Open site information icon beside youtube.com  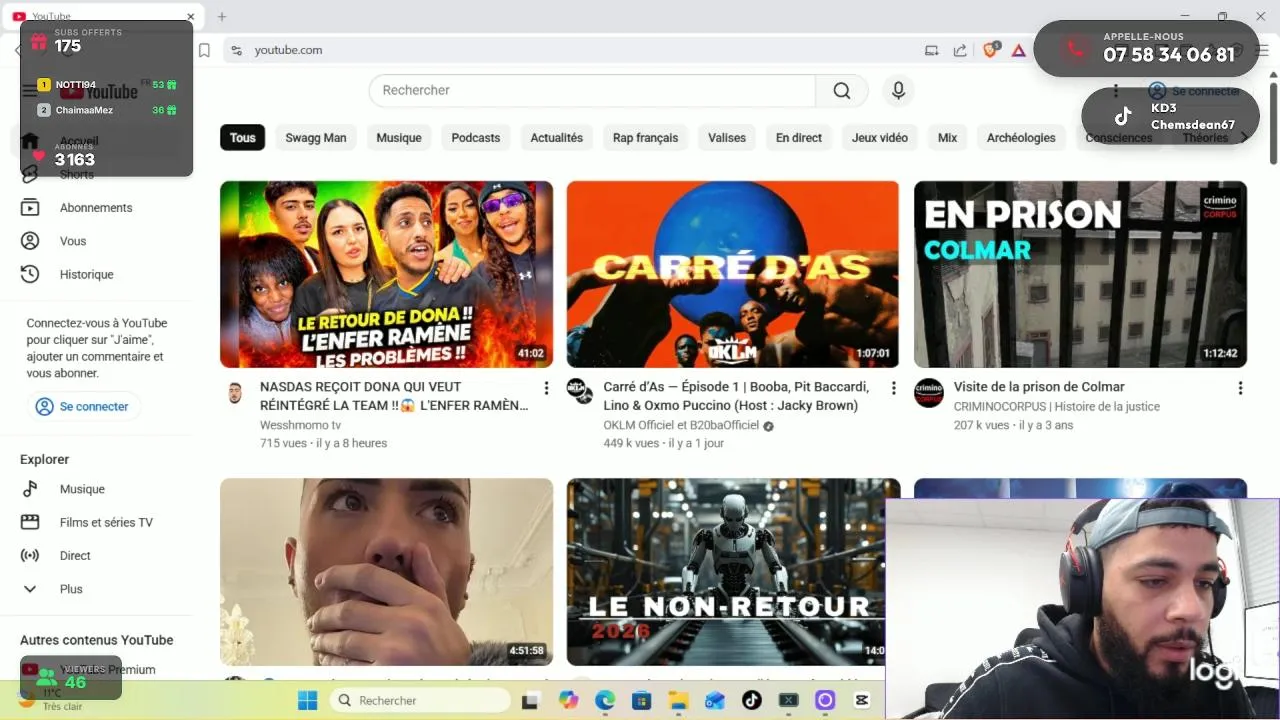click(236, 50)
